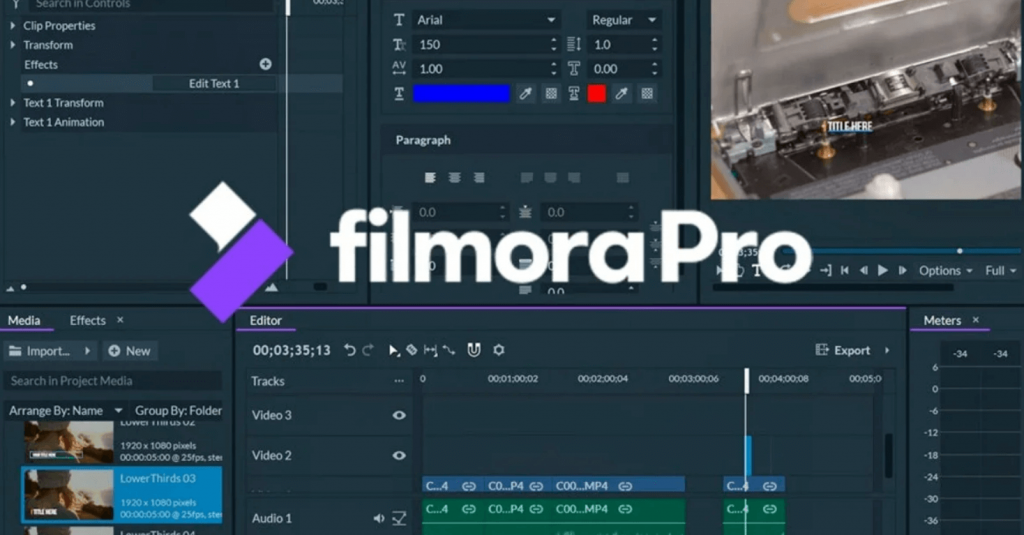The height and width of the screenshot is (535, 1024).
Task: Expand the Transform section
Action: tap(12, 45)
